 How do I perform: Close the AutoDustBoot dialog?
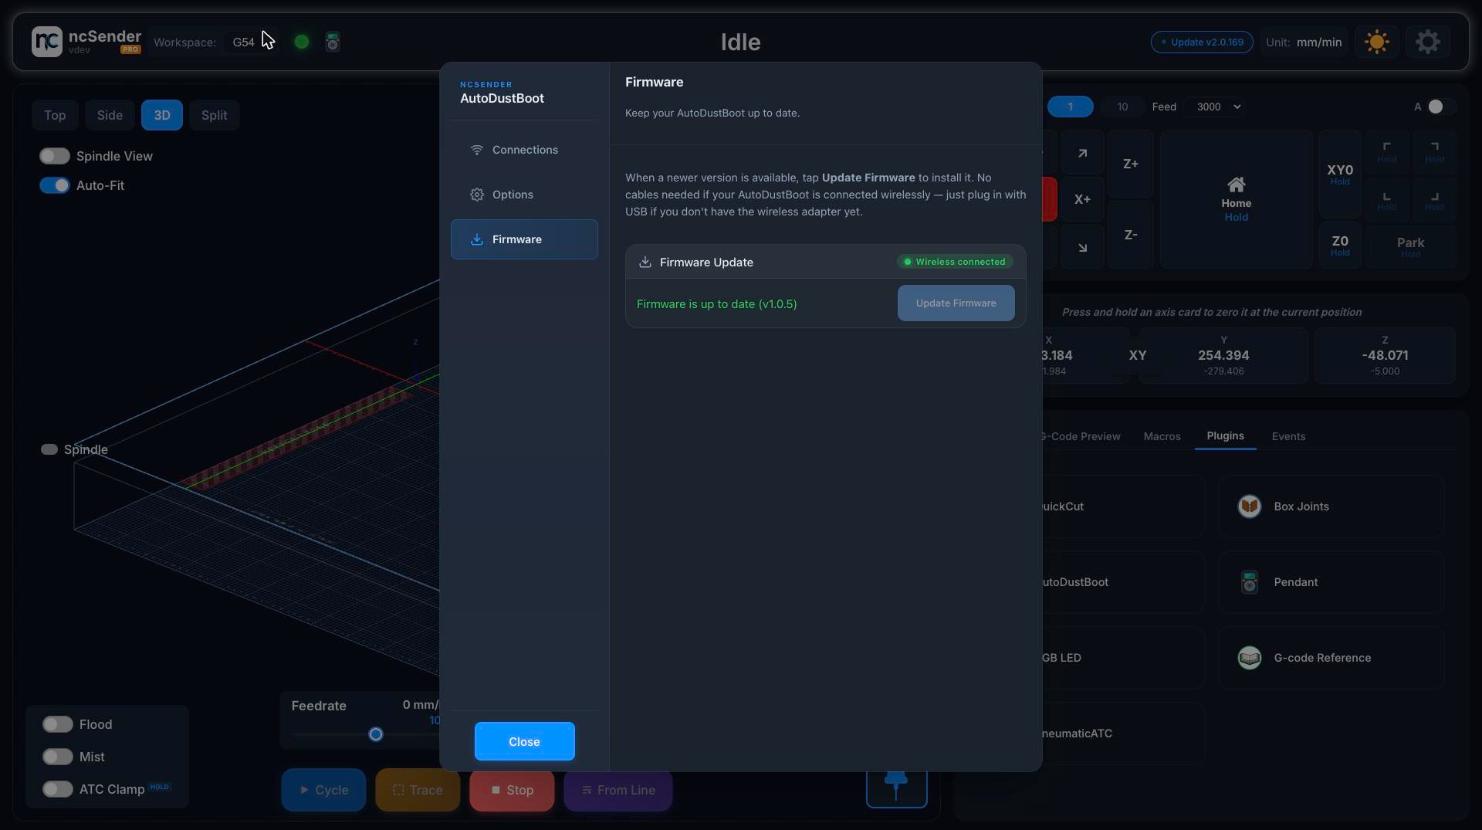(x=524, y=741)
